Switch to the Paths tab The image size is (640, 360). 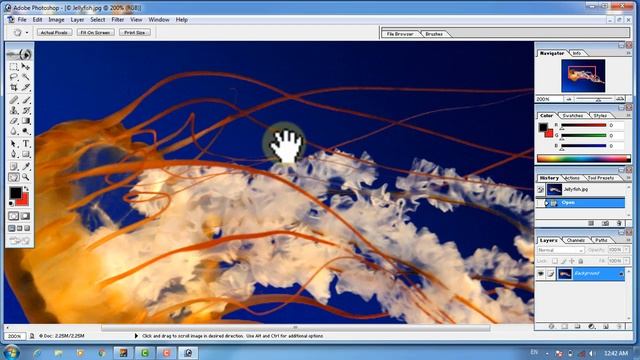coord(600,240)
